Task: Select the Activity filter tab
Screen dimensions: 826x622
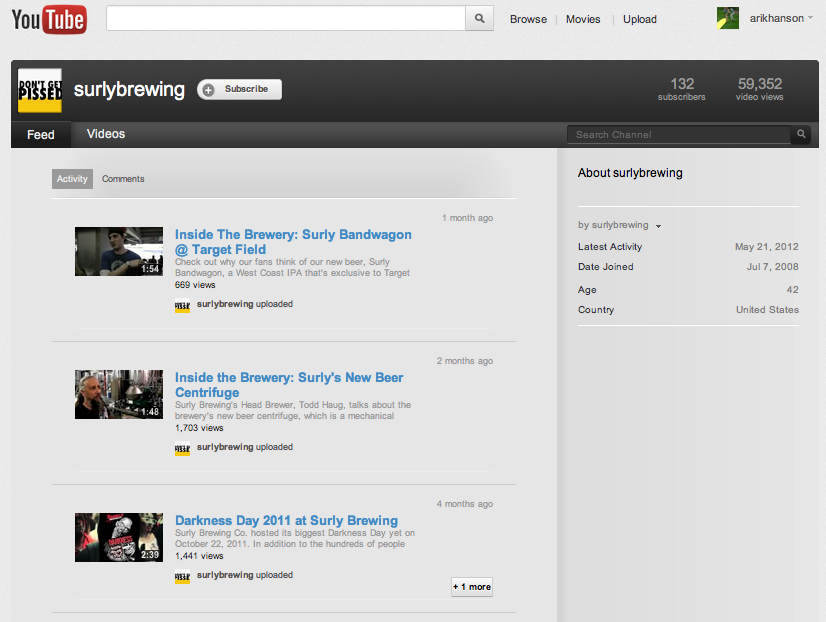Action: [x=72, y=179]
